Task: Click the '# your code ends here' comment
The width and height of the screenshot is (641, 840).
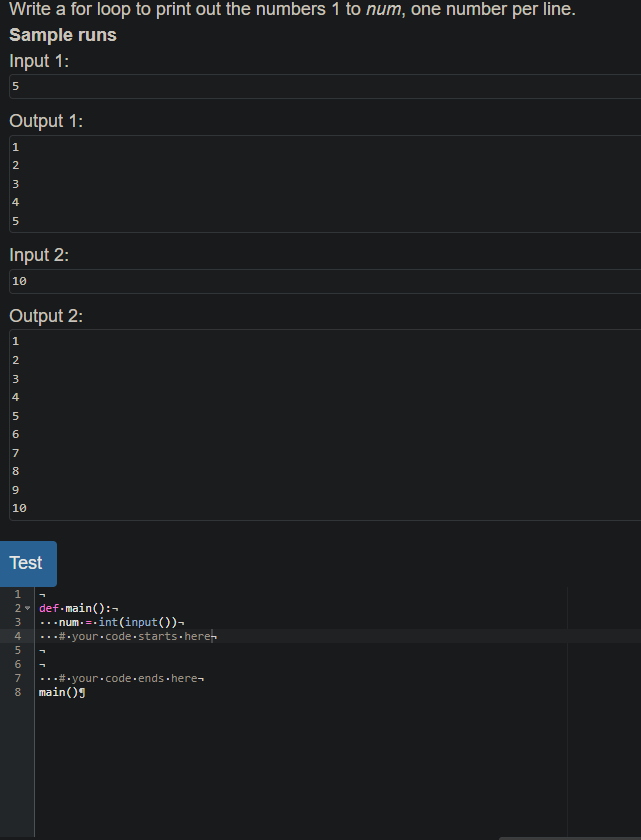Action: 131,678
